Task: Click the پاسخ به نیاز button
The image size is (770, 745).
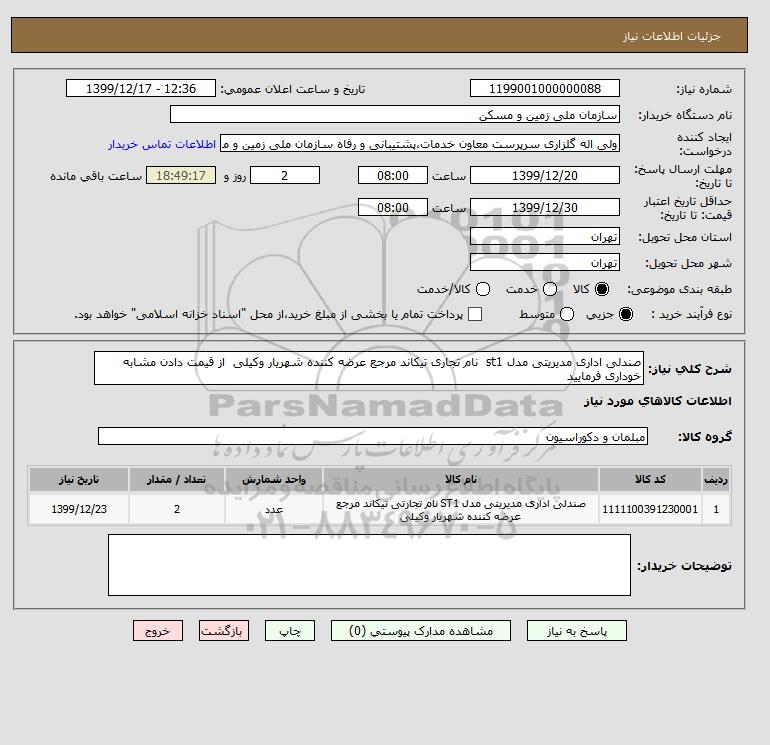Action: [577, 631]
